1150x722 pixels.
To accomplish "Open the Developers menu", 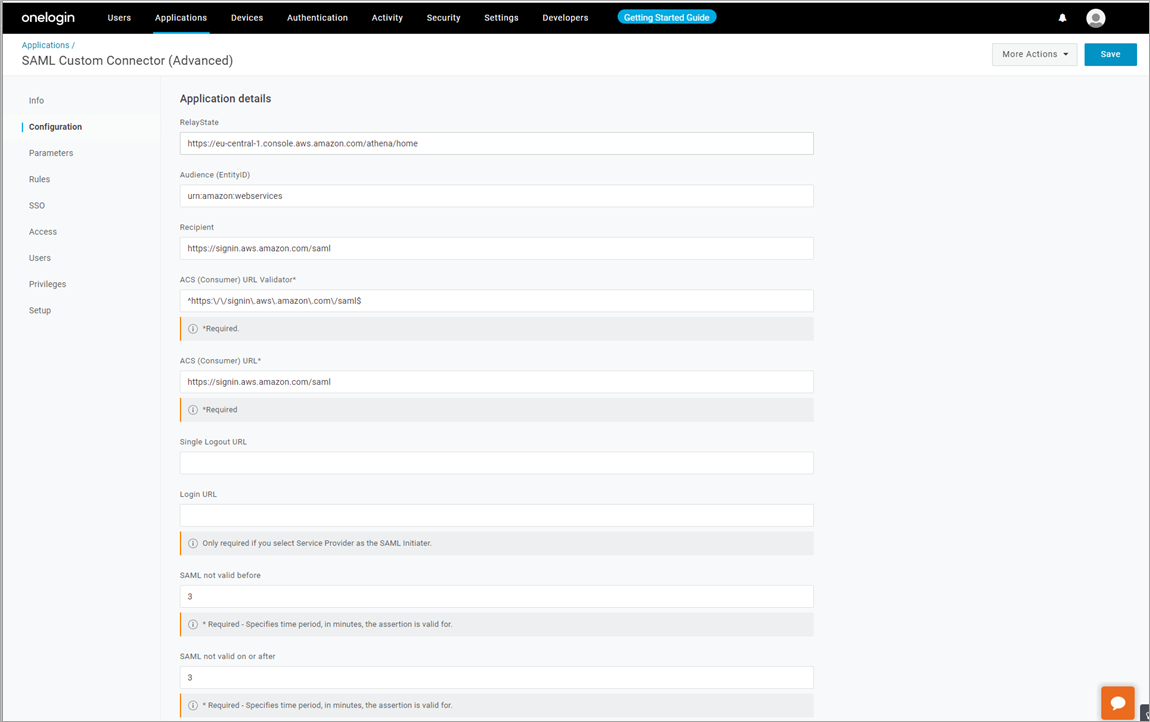I will click(565, 18).
